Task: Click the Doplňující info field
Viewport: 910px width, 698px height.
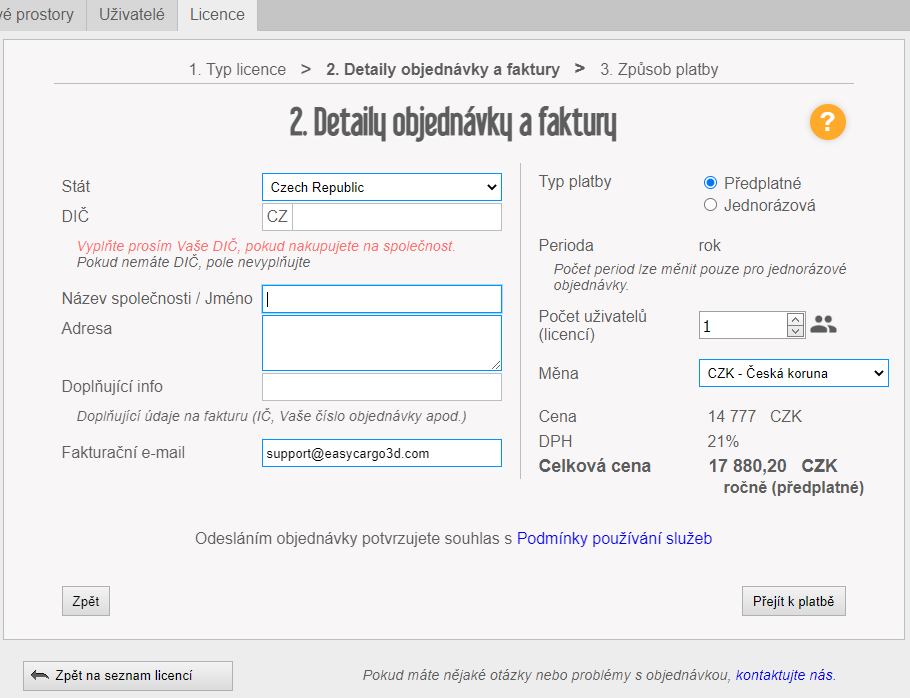Action: 381,387
